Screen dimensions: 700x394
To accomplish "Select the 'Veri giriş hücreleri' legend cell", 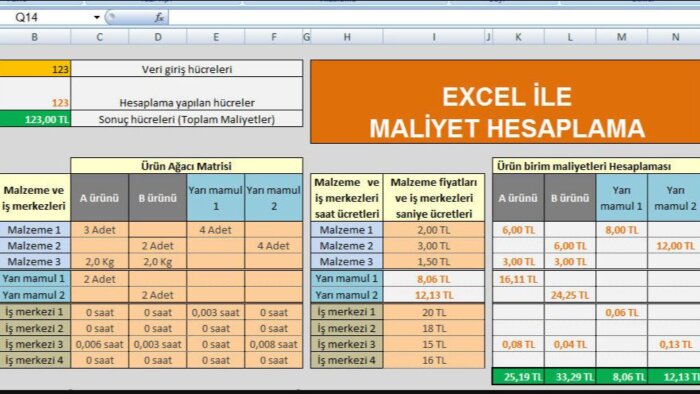I will coord(187,69).
